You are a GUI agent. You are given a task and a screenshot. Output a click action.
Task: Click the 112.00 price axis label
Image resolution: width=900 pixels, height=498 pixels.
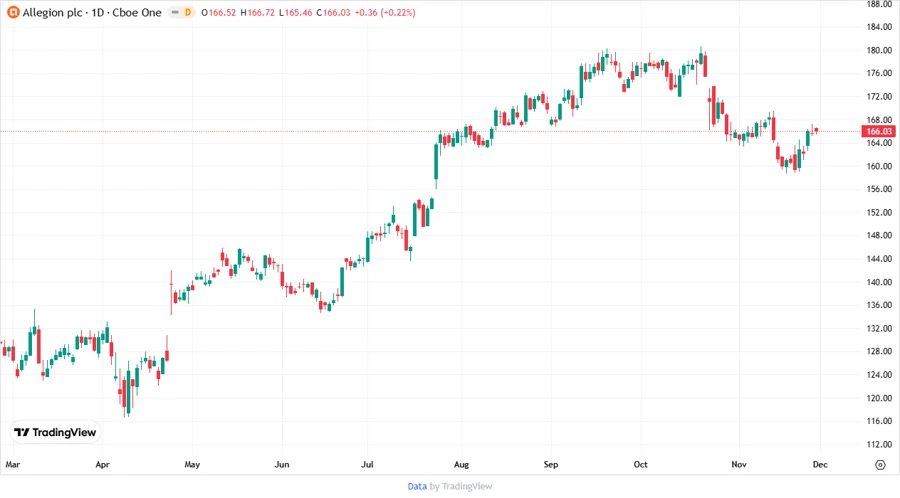[x=879, y=444]
